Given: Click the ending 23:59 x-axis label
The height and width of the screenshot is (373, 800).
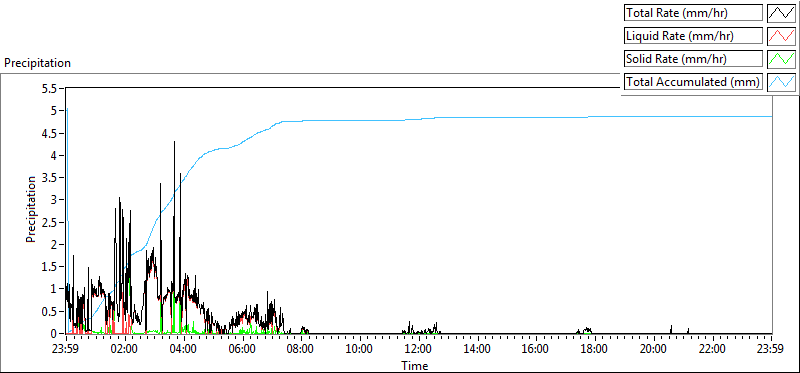Looking at the screenshot, I should tap(771, 350).
